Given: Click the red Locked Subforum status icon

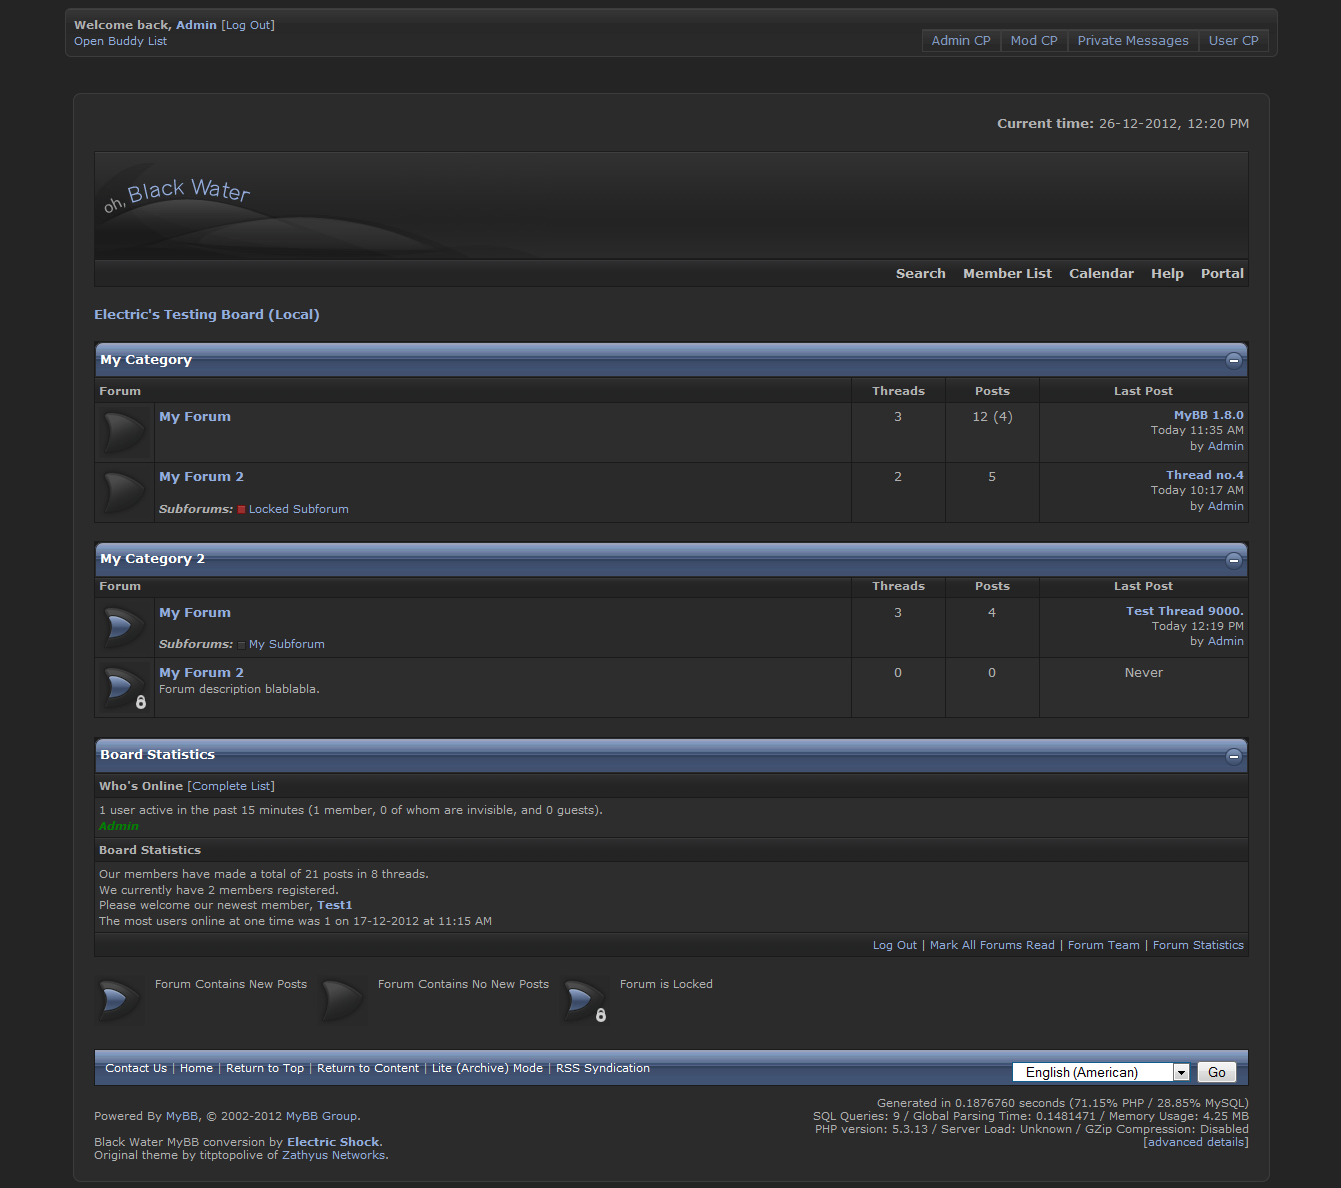Looking at the screenshot, I should click(x=241, y=510).
